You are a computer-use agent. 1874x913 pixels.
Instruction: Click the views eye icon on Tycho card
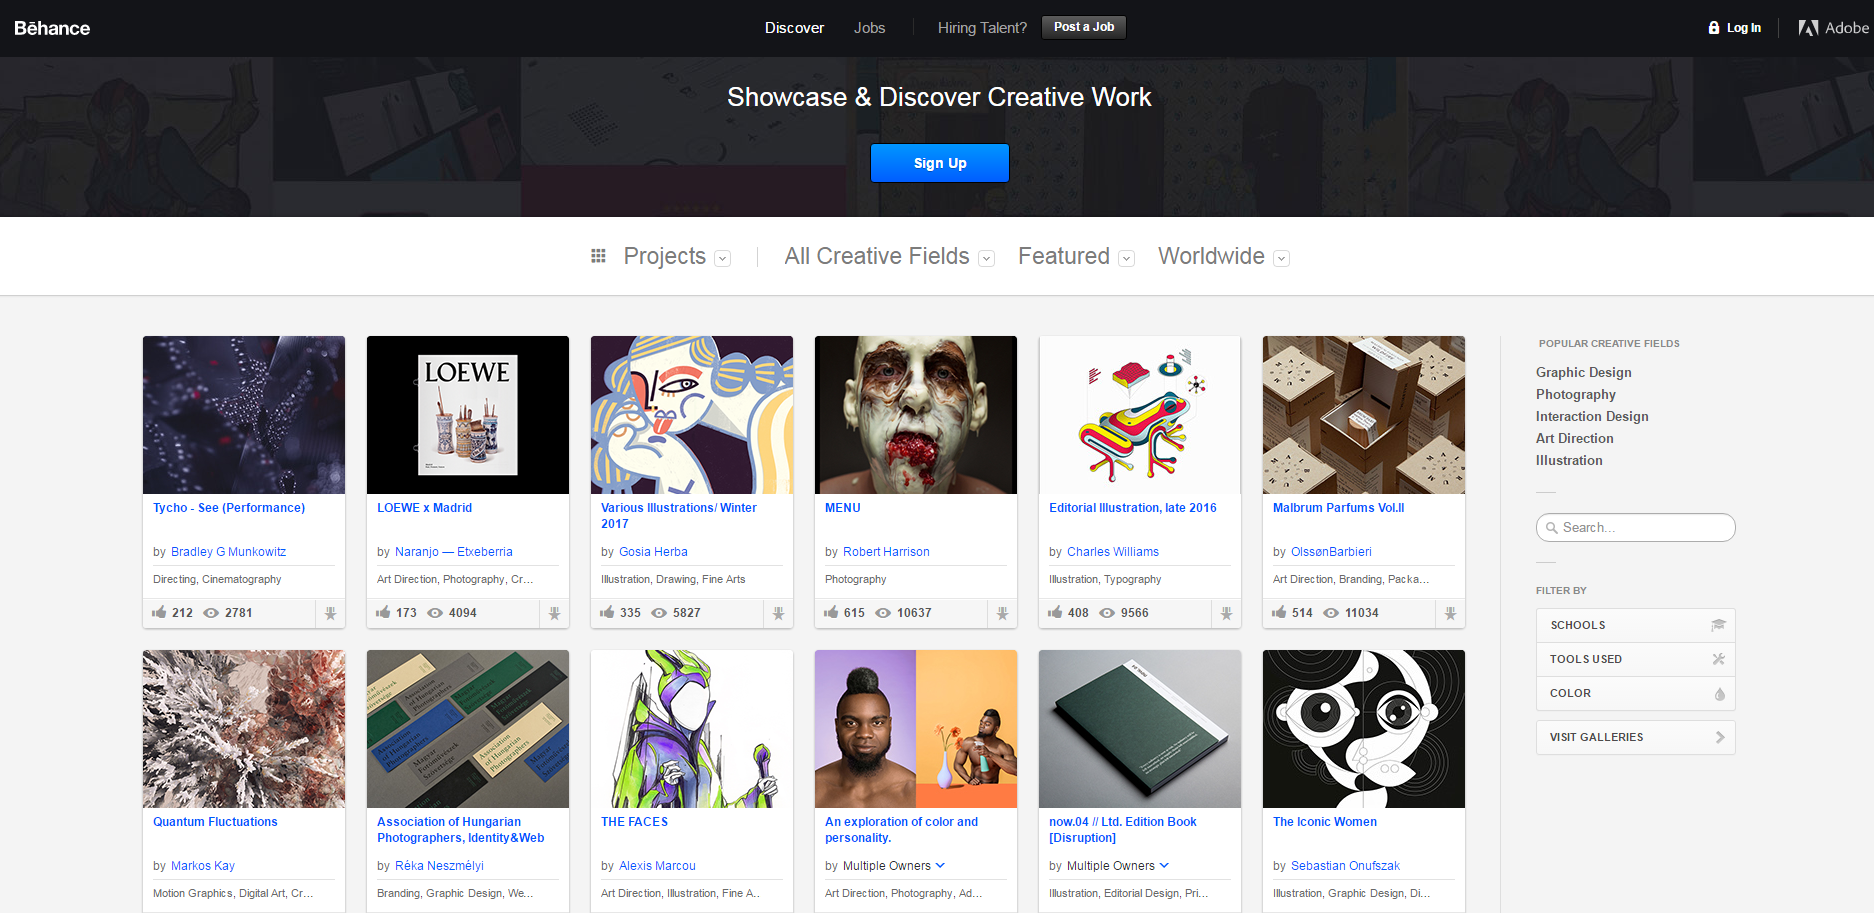pos(211,613)
